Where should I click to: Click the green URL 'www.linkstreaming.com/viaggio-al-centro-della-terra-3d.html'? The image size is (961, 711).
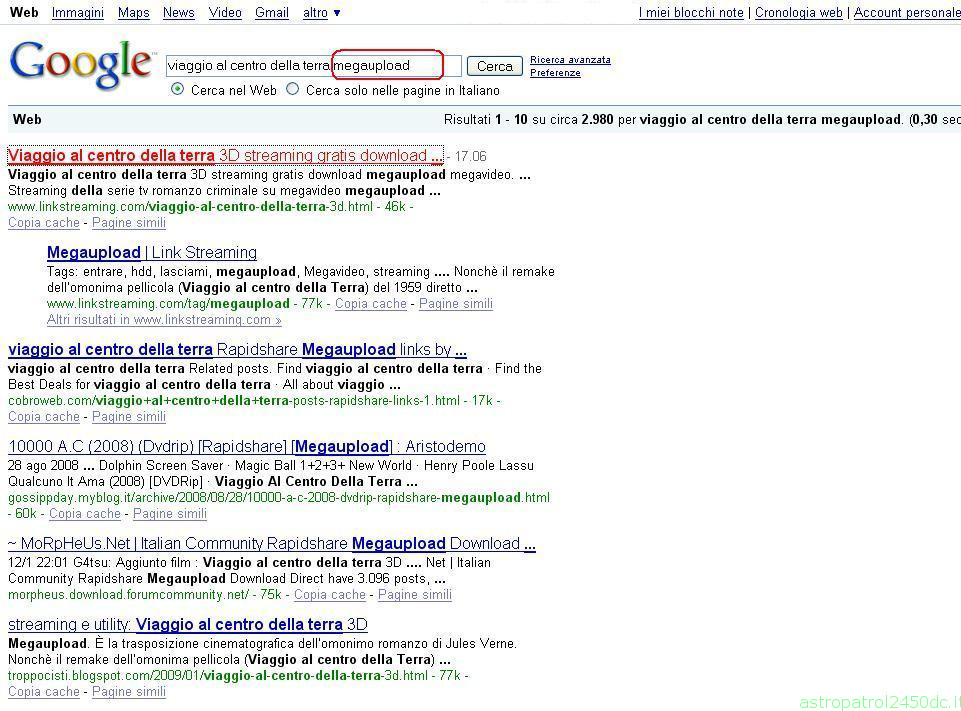pyautogui.click(x=191, y=207)
